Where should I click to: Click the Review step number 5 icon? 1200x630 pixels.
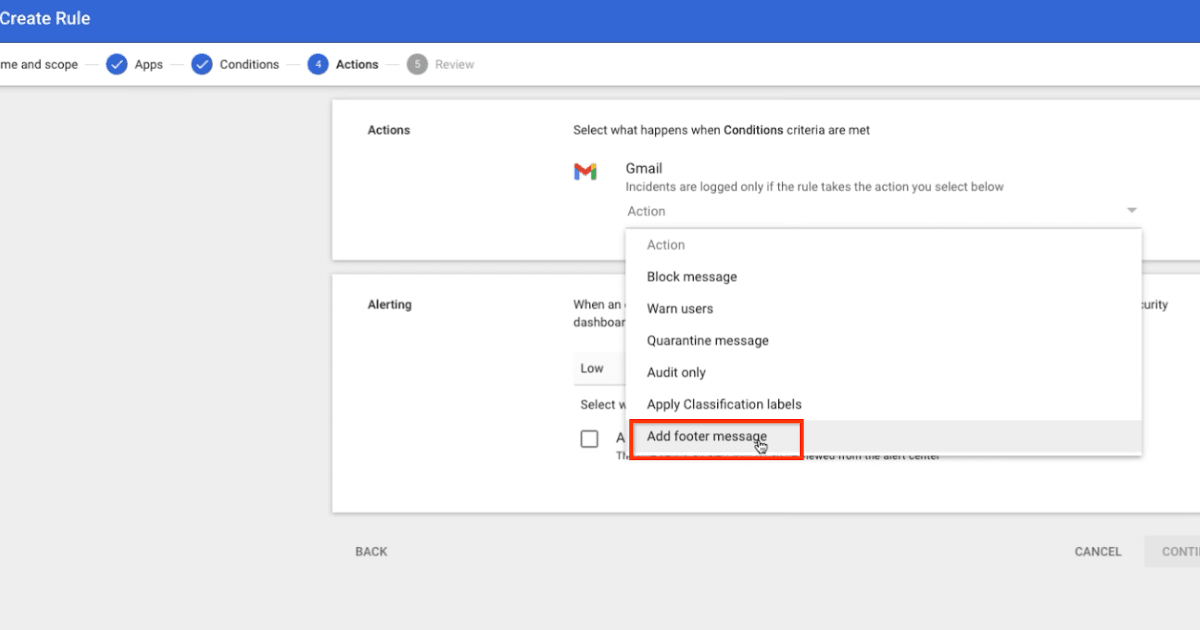[x=417, y=65]
